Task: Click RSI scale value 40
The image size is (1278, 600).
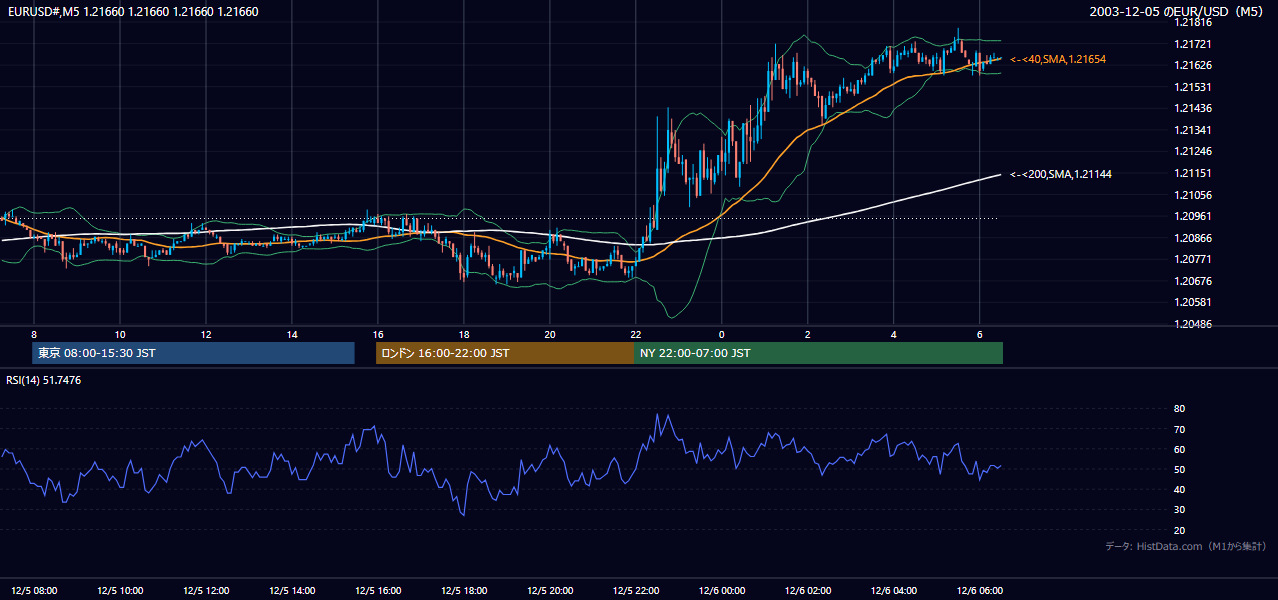Action: tap(1179, 489)
